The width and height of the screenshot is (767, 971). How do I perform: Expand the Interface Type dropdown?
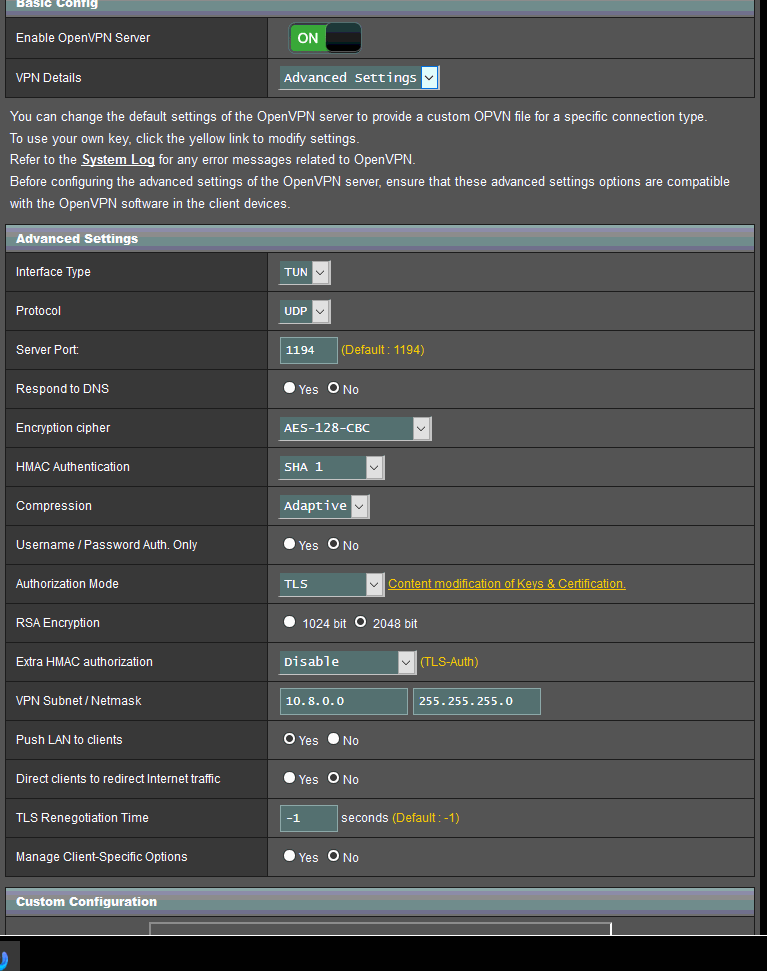click(305, 272)
